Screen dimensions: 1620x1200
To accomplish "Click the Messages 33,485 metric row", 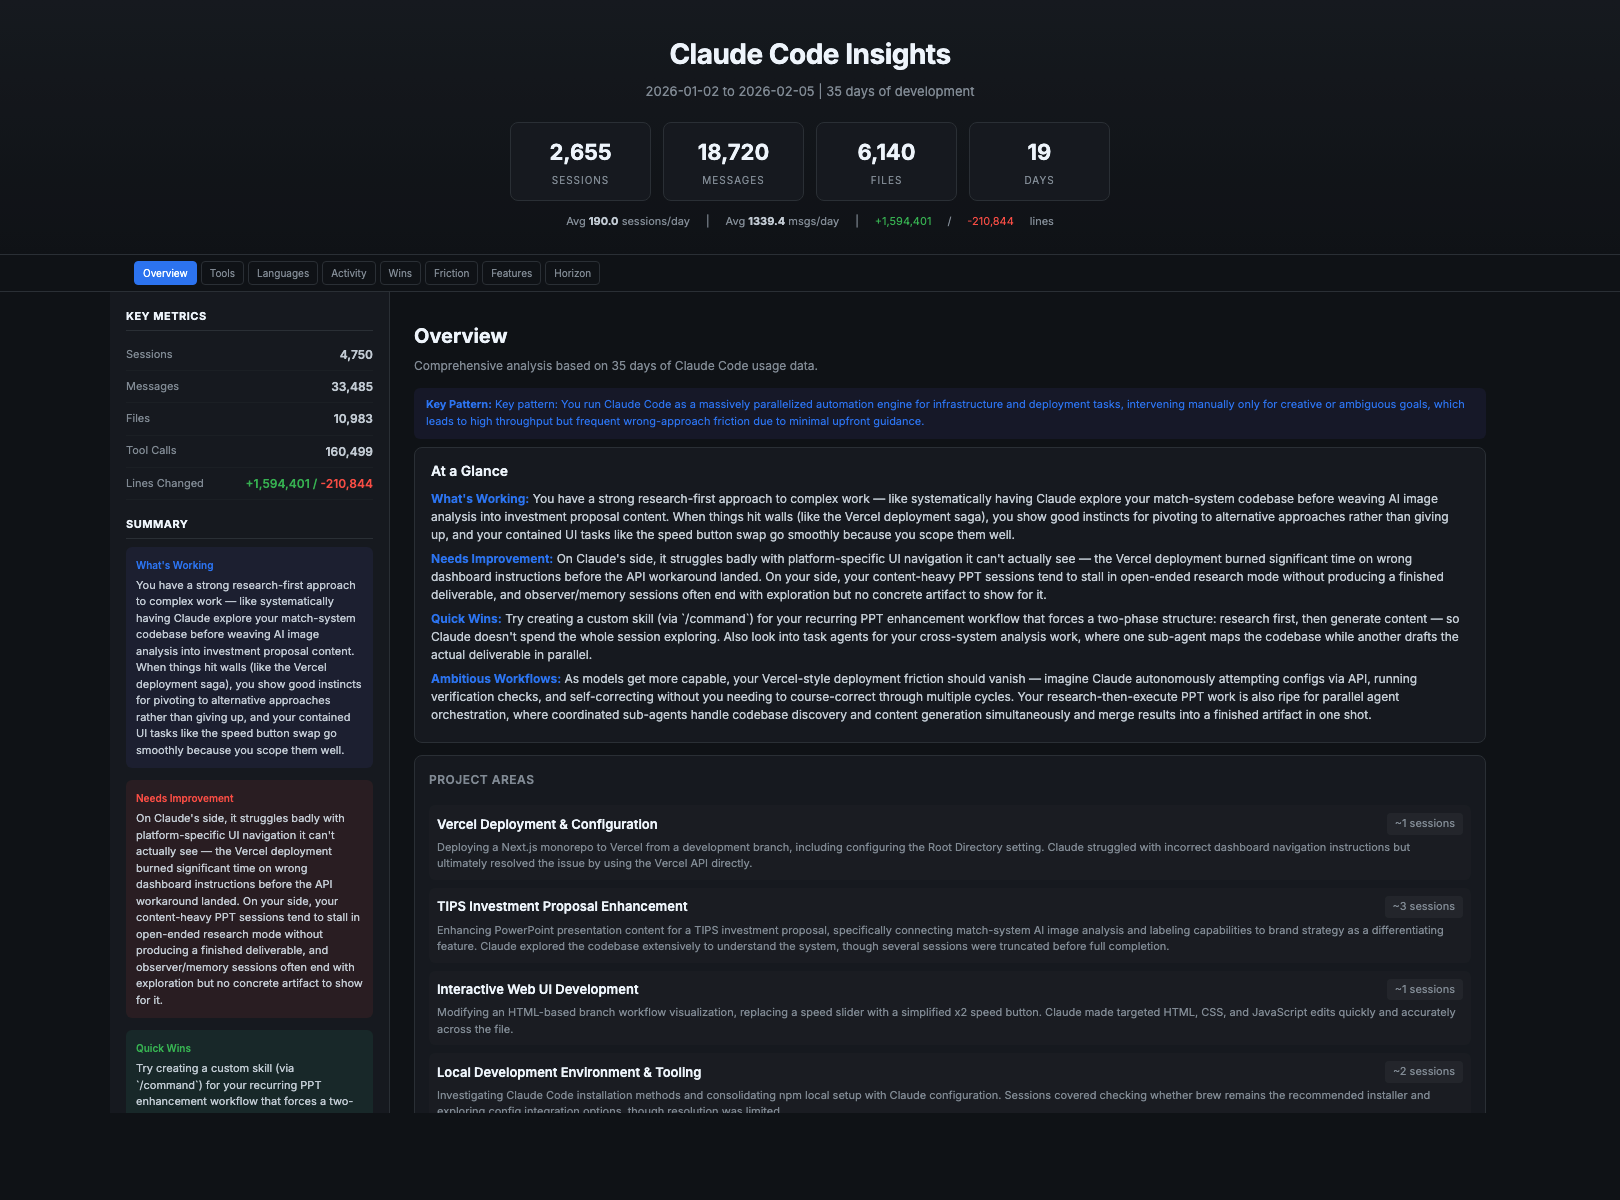I will (249, 386).
